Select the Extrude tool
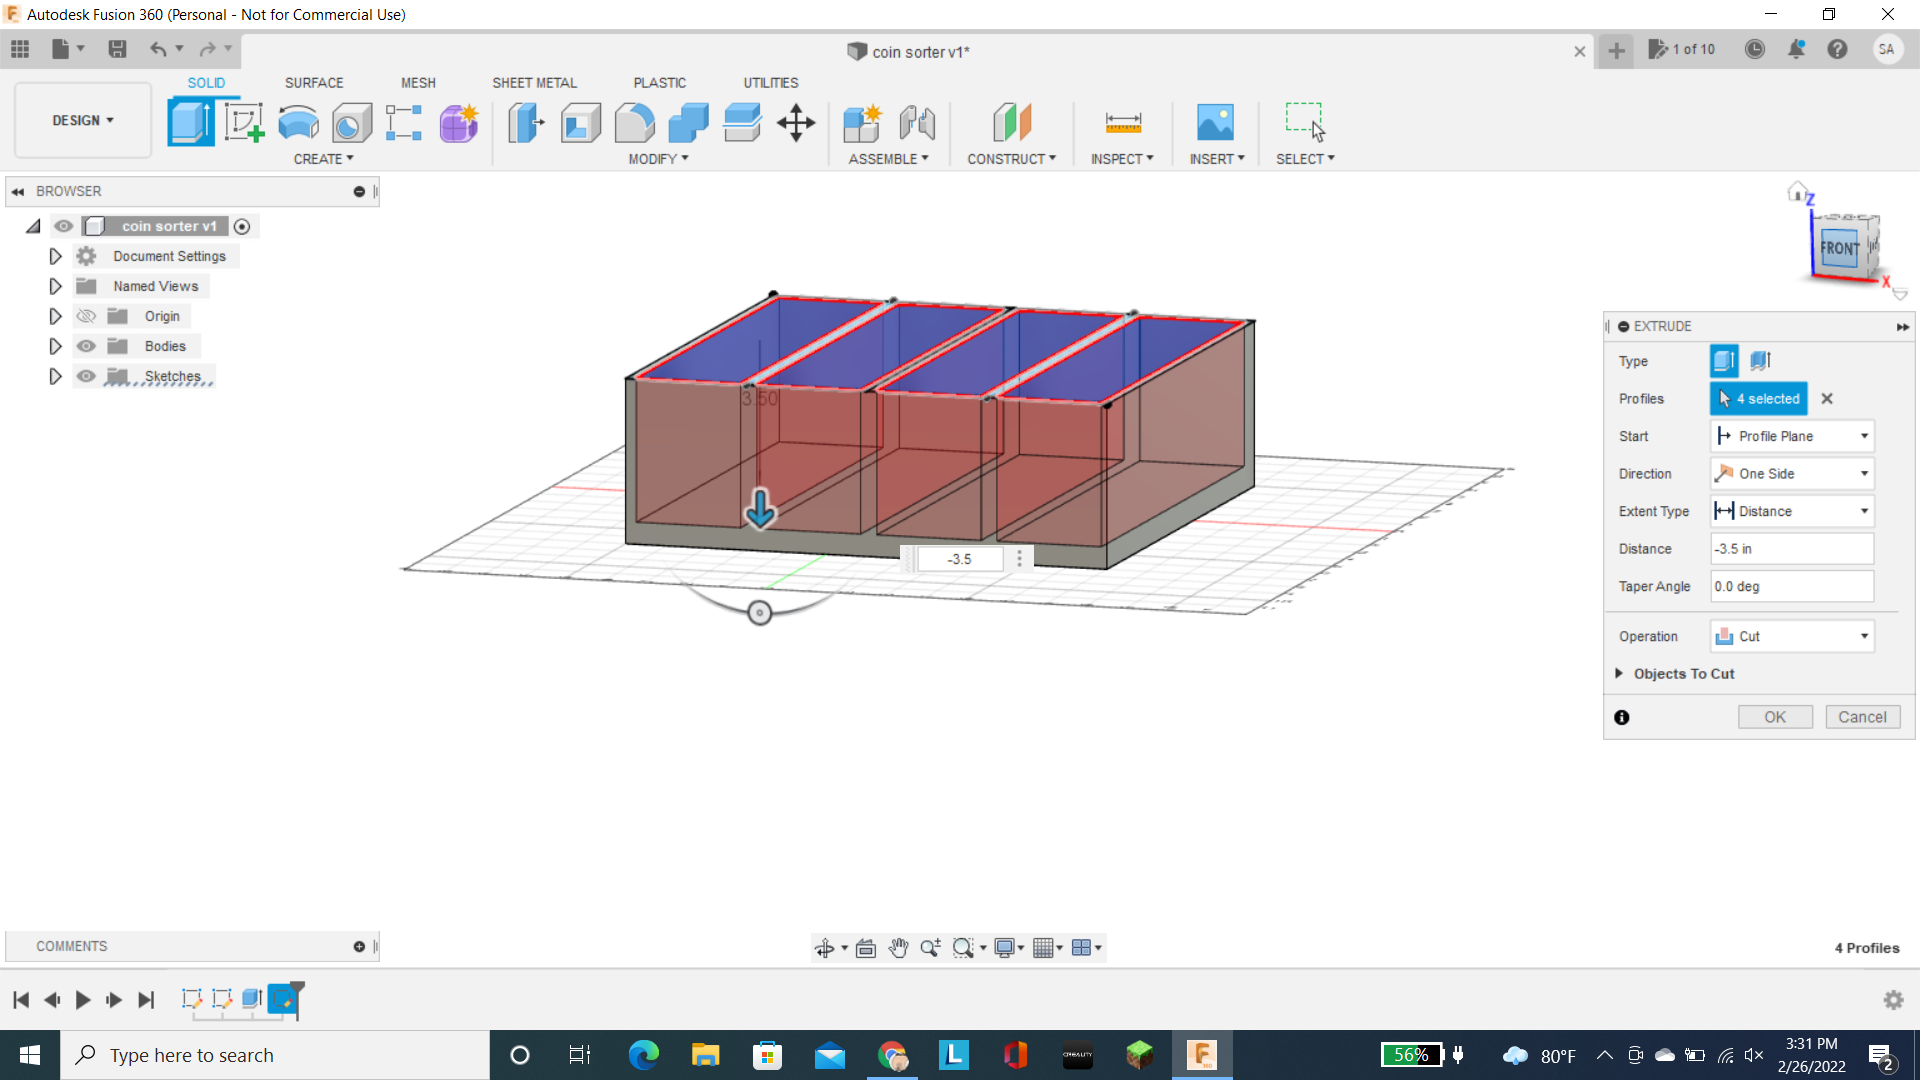Screen dimensions: 1920x1080 189,121
